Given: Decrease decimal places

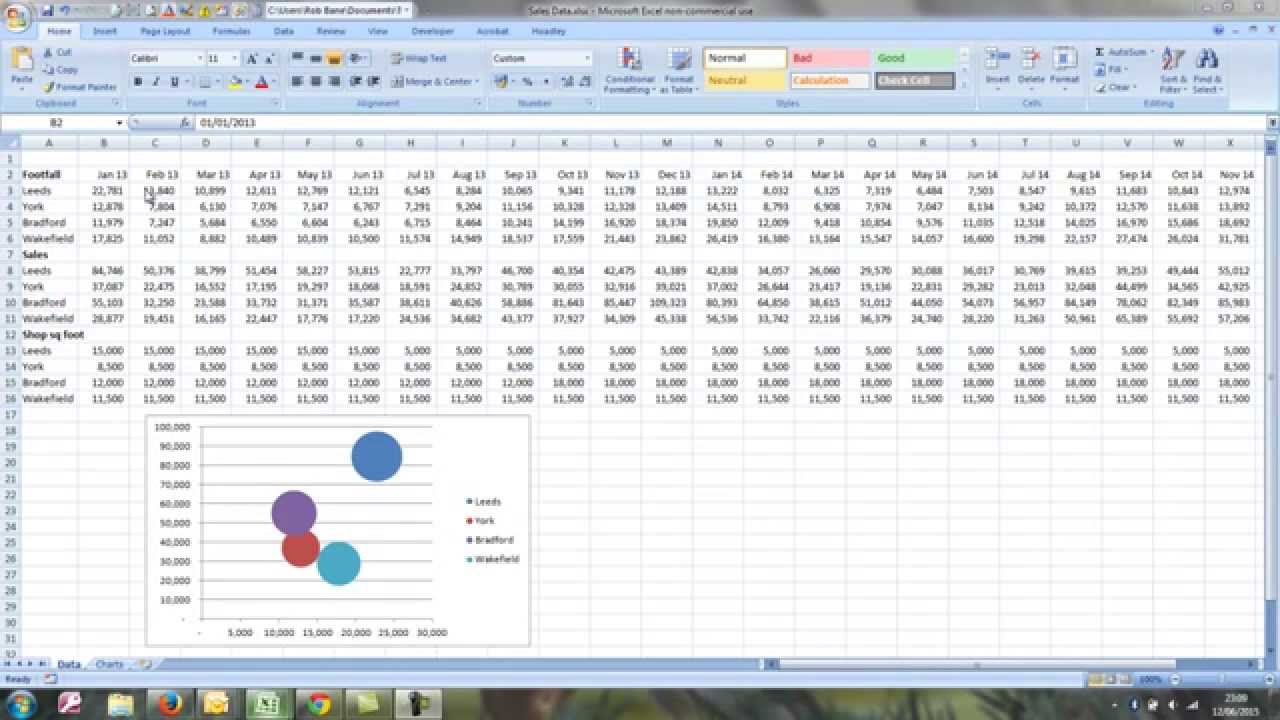Looking at the screenshot, I should (x=584, y=82).
